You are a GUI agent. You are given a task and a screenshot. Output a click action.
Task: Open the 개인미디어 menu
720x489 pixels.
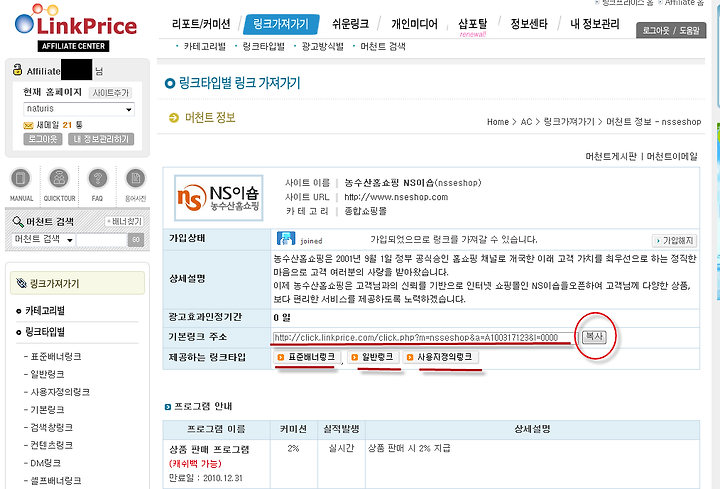coord(414,24)
